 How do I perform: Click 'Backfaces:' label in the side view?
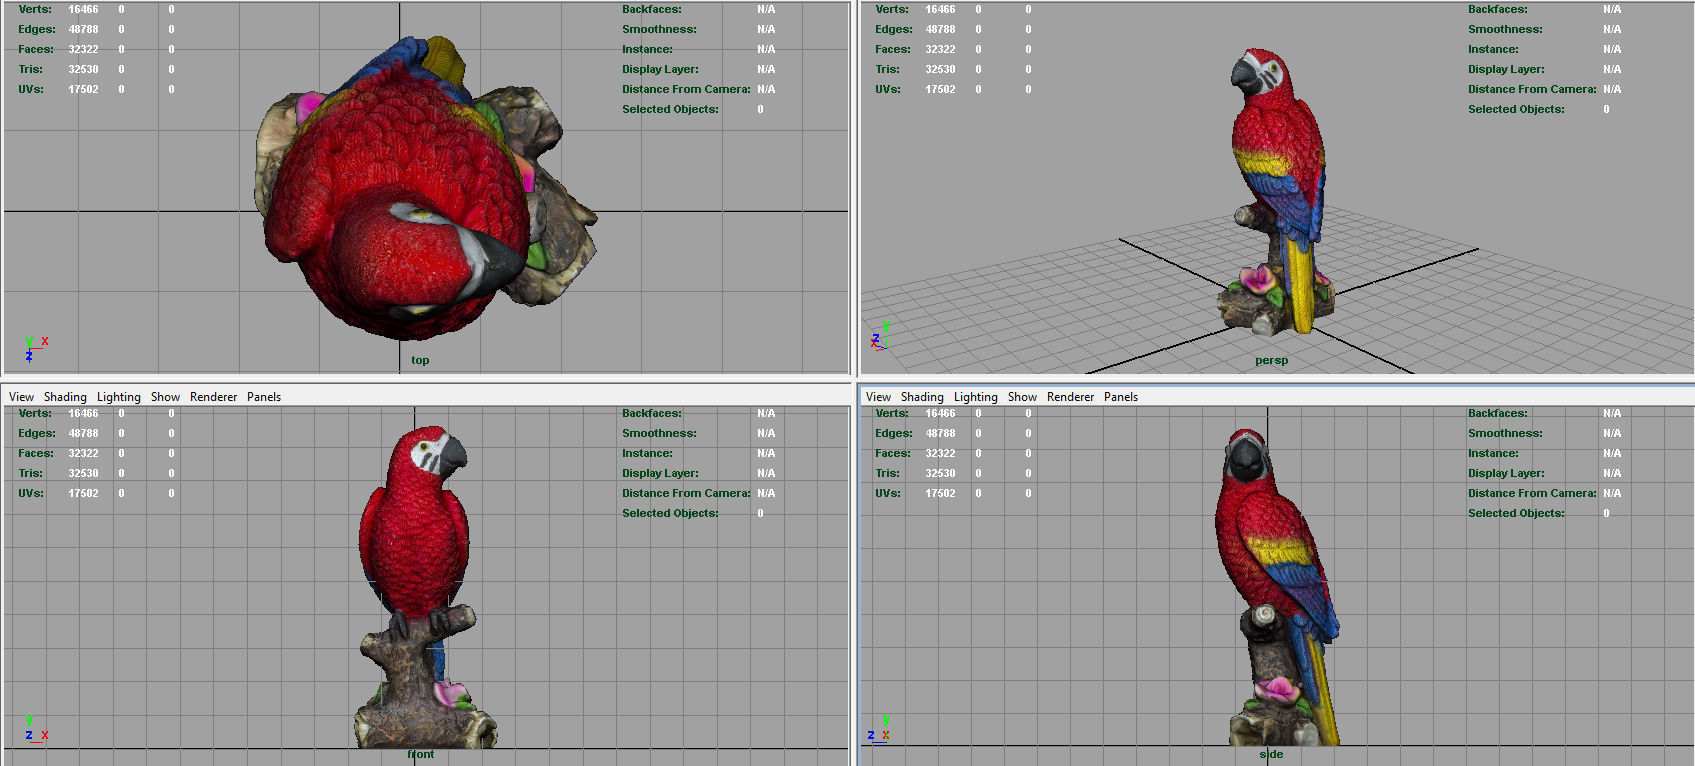pyautogui.click(x=1498, y=413)
